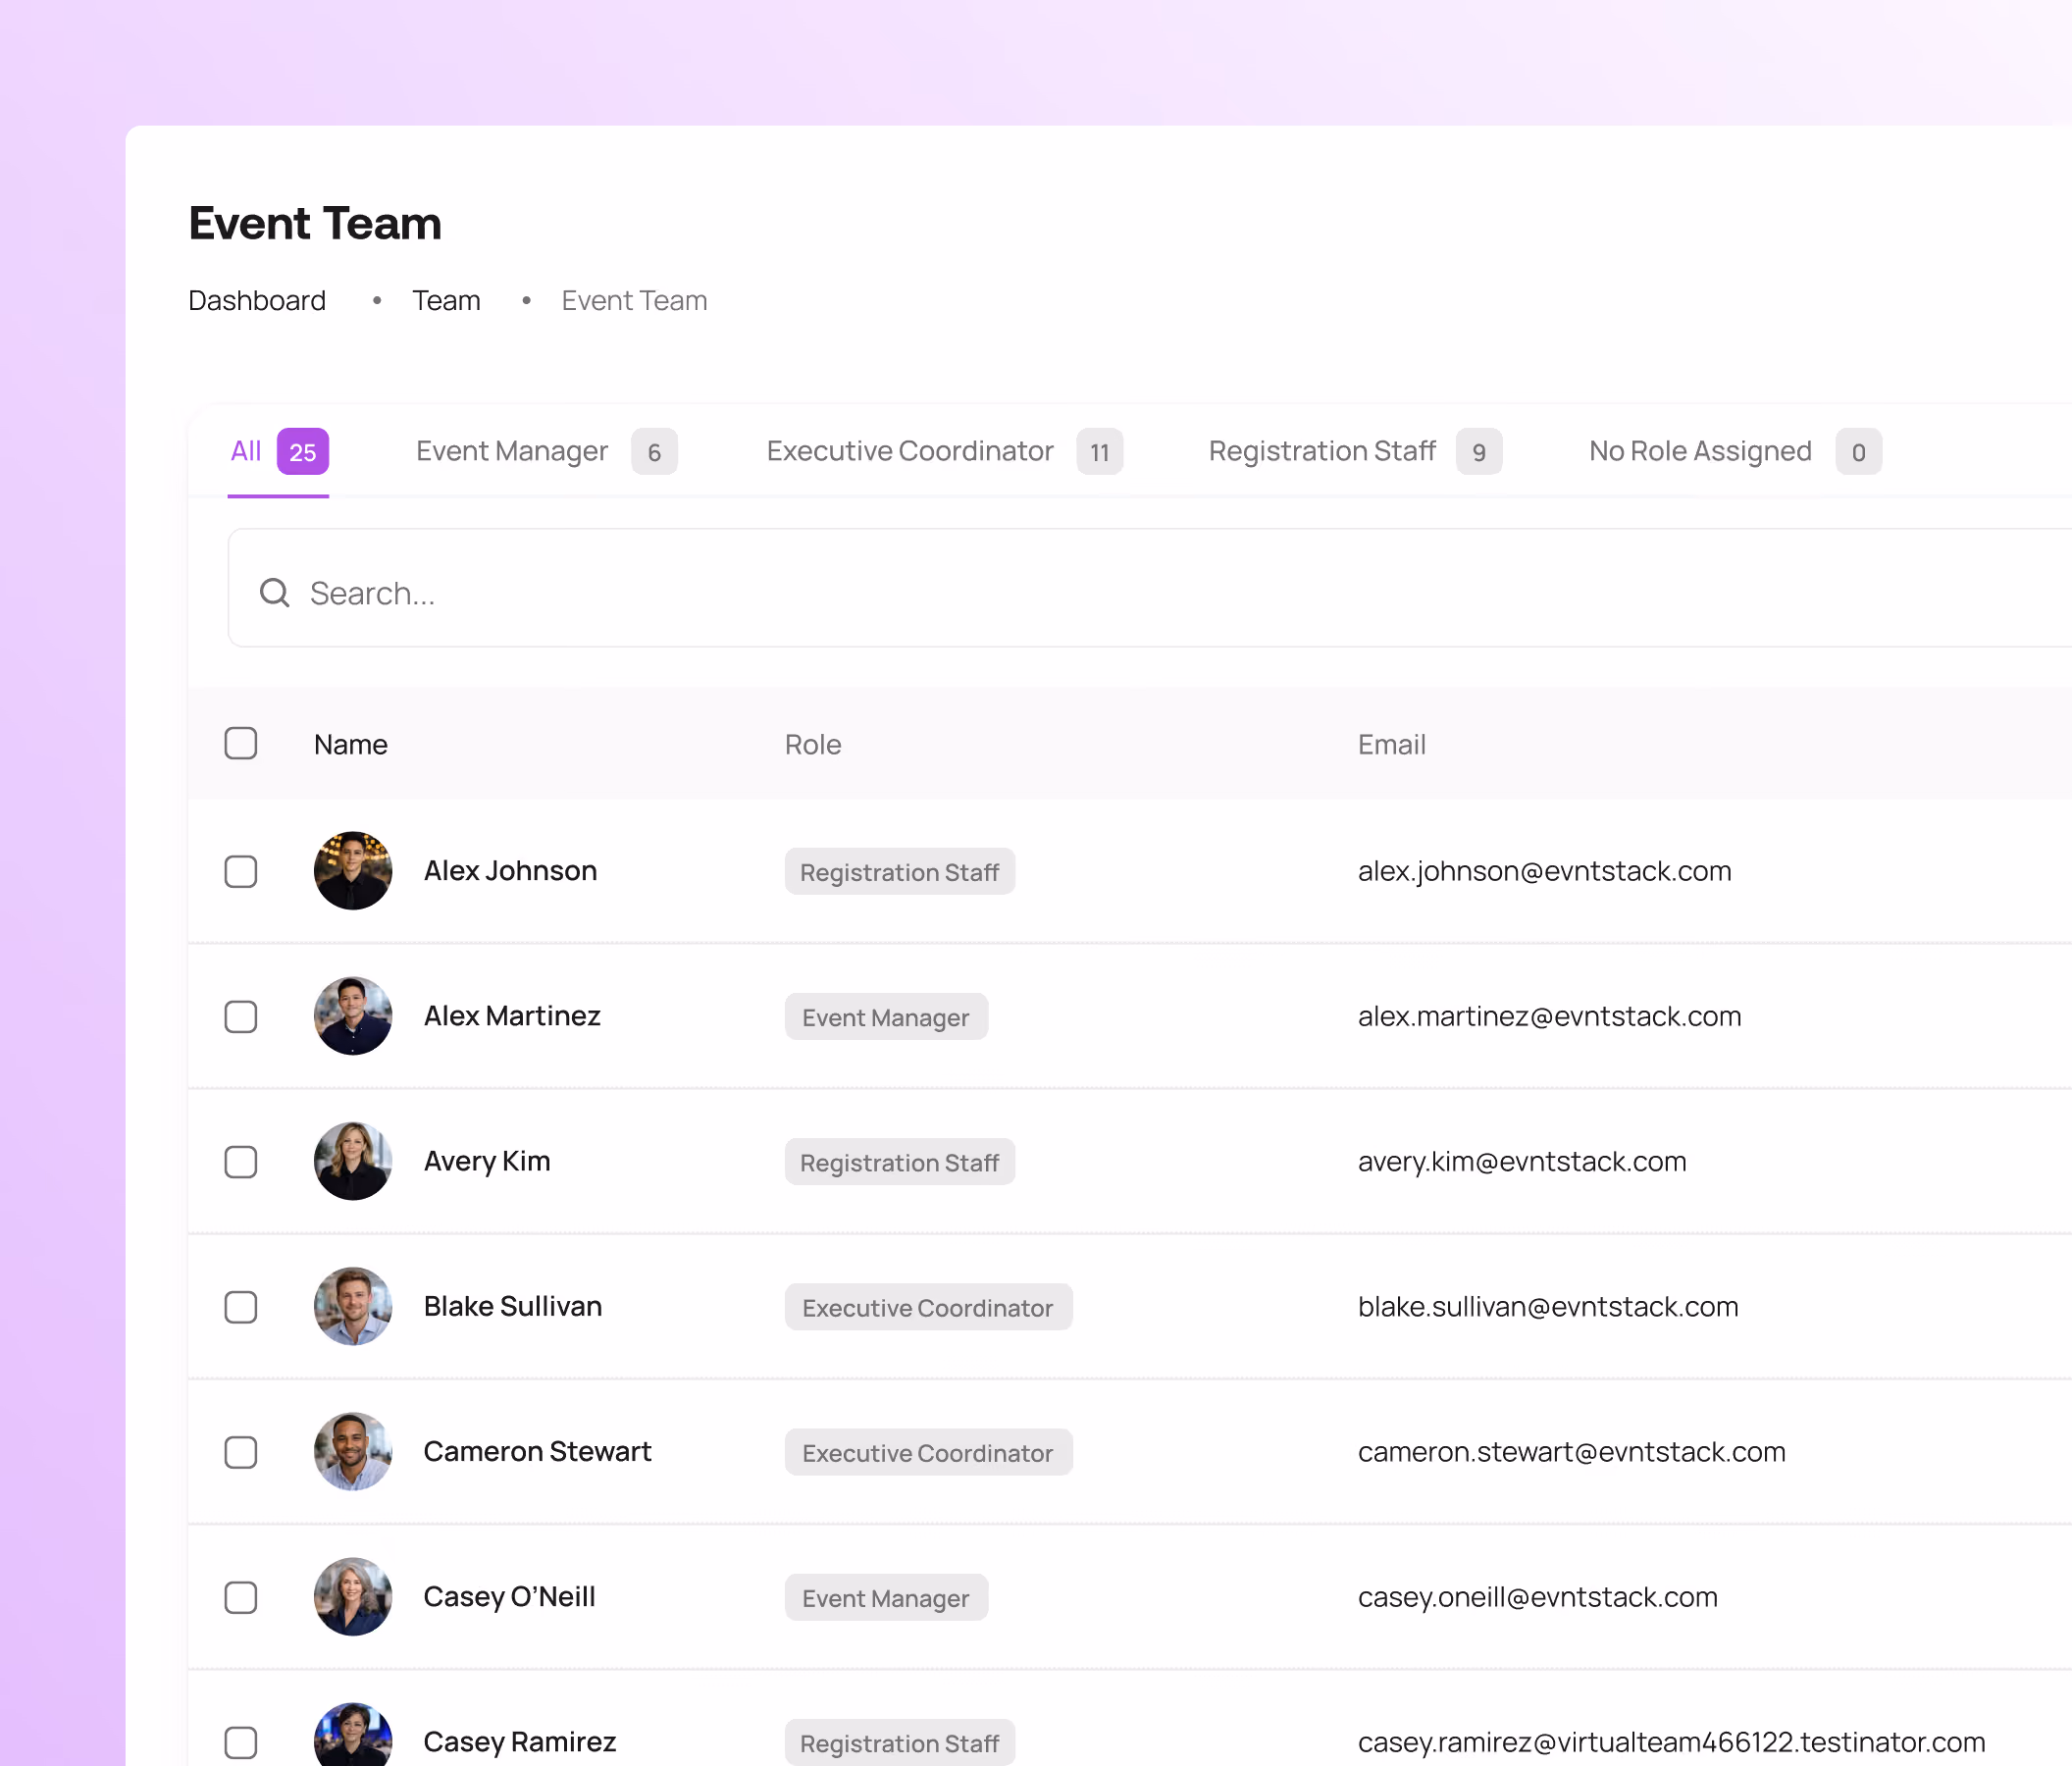Click Casey Ramirez's testinator.com email
The width and height of the screenshot is (2072, 1766).
(1671, 1742)
